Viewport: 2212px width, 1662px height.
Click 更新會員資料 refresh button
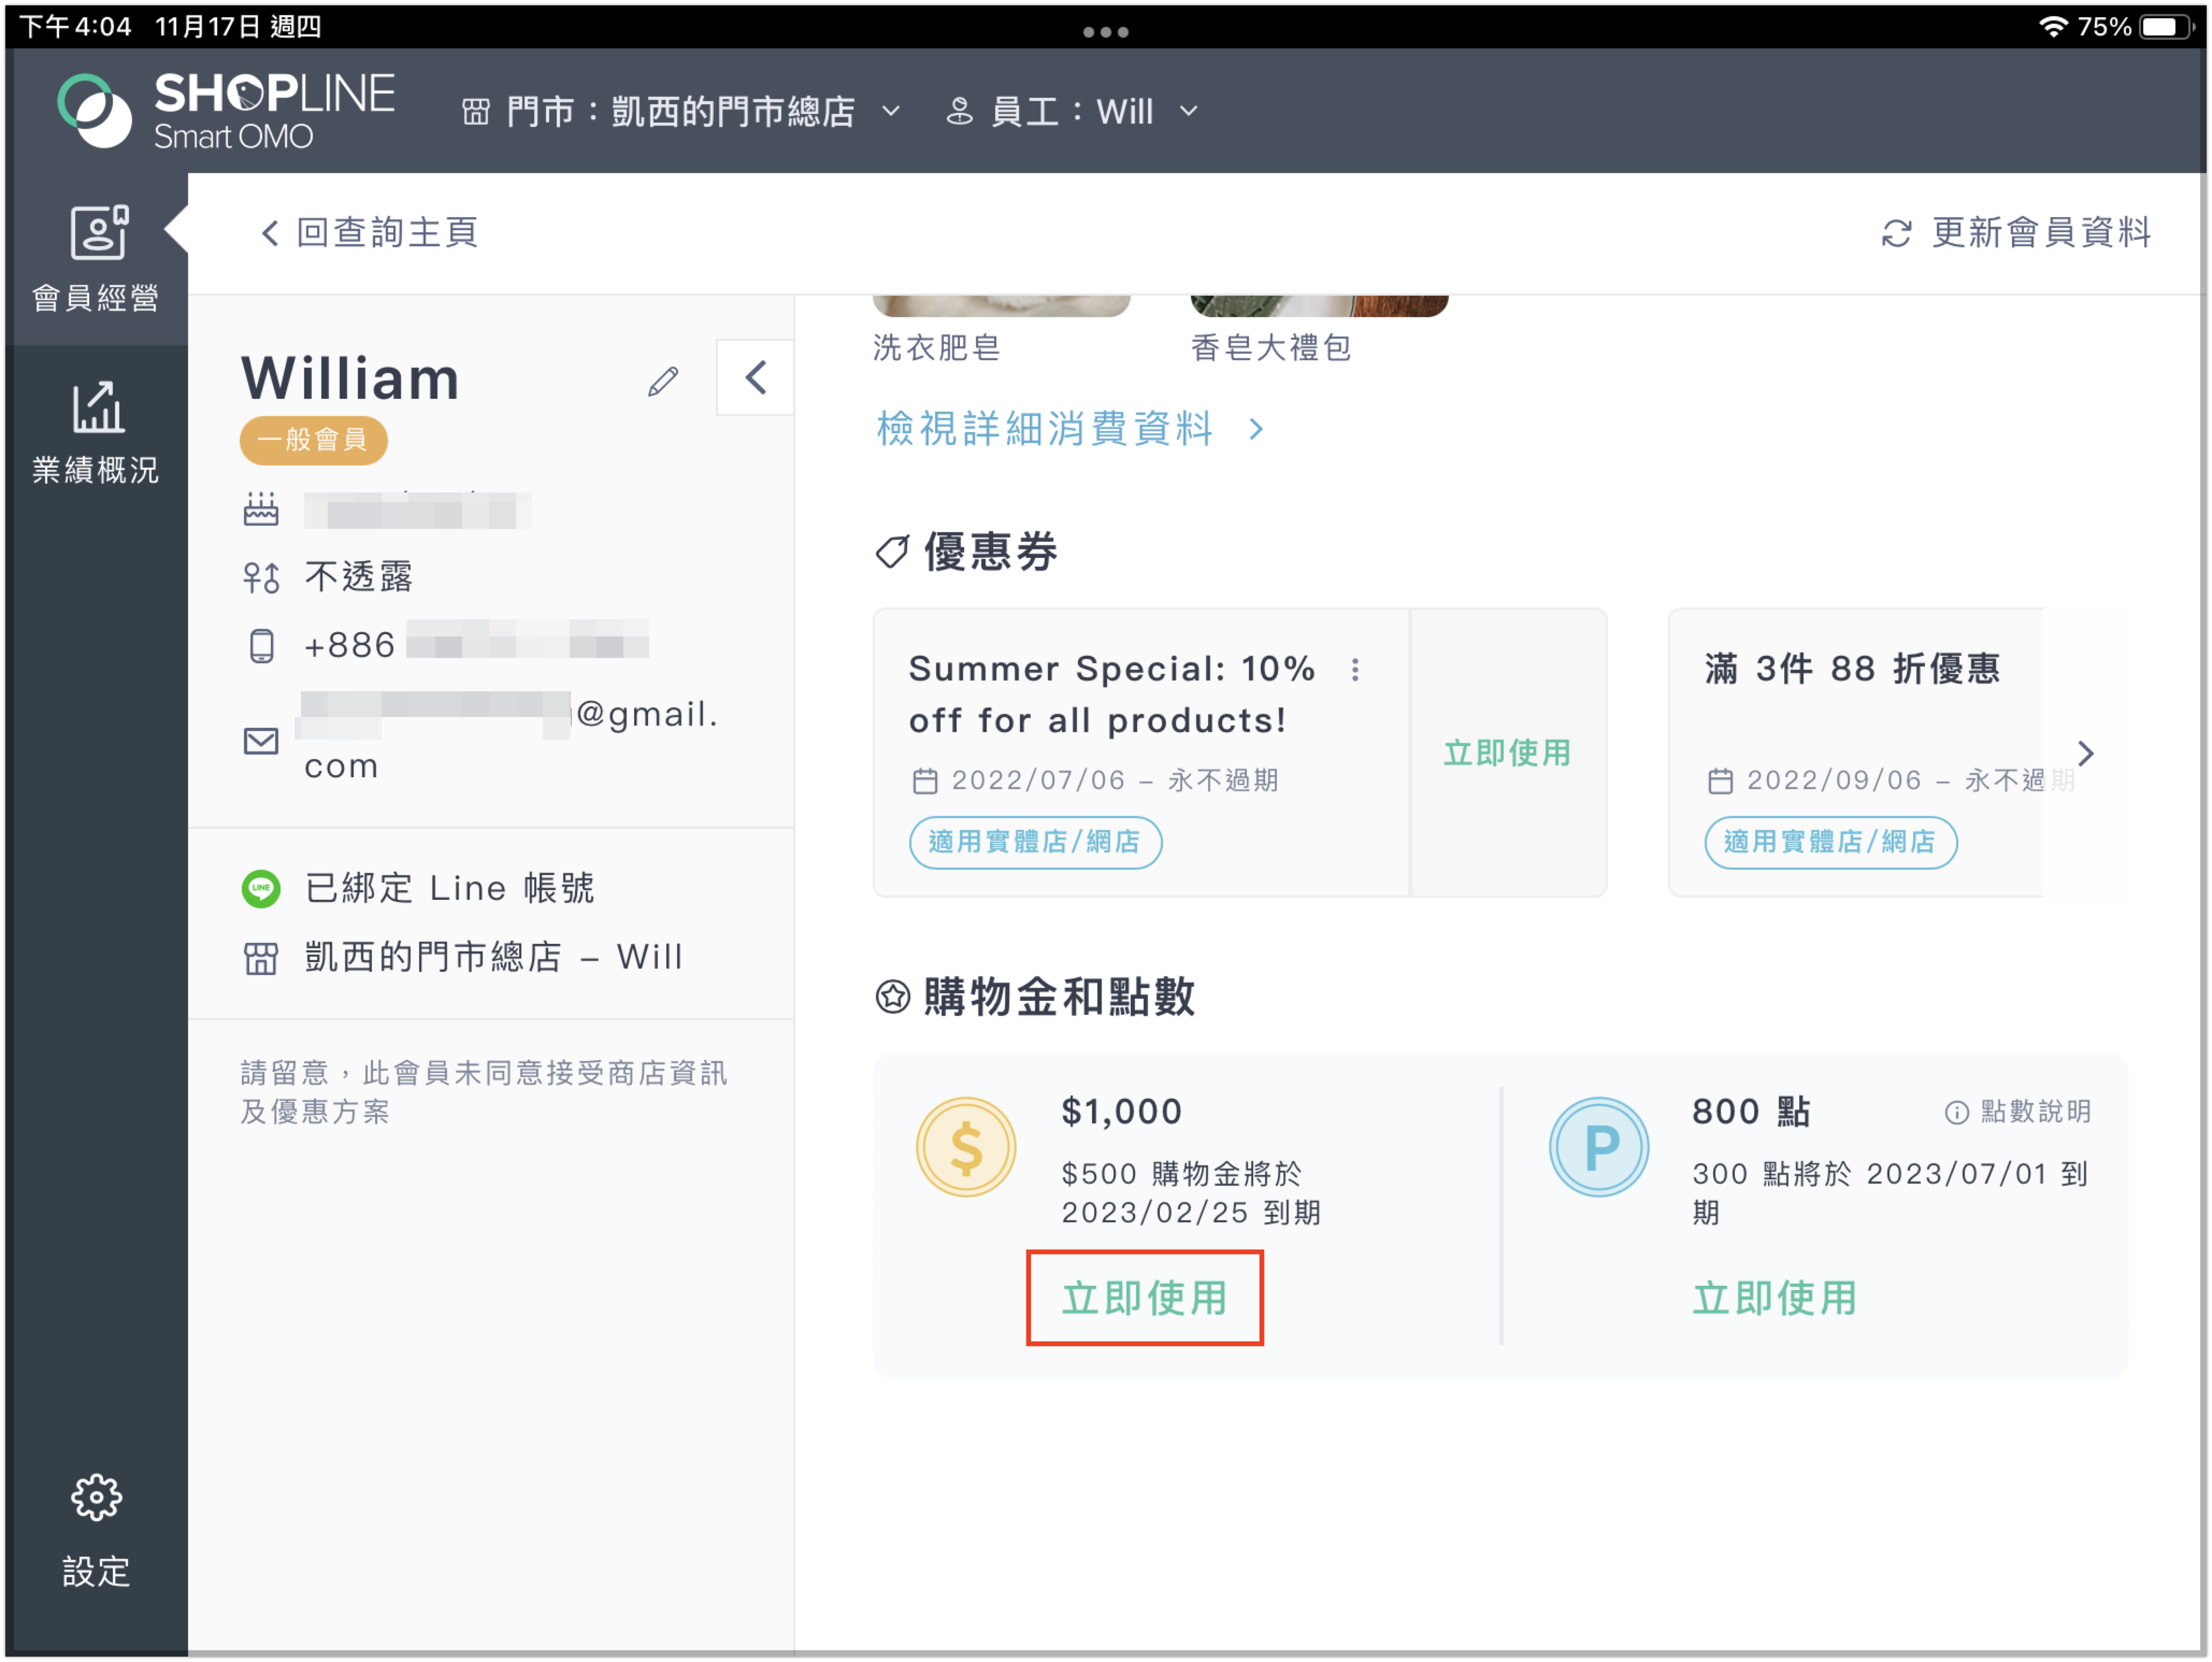(x=2016, y=233)
